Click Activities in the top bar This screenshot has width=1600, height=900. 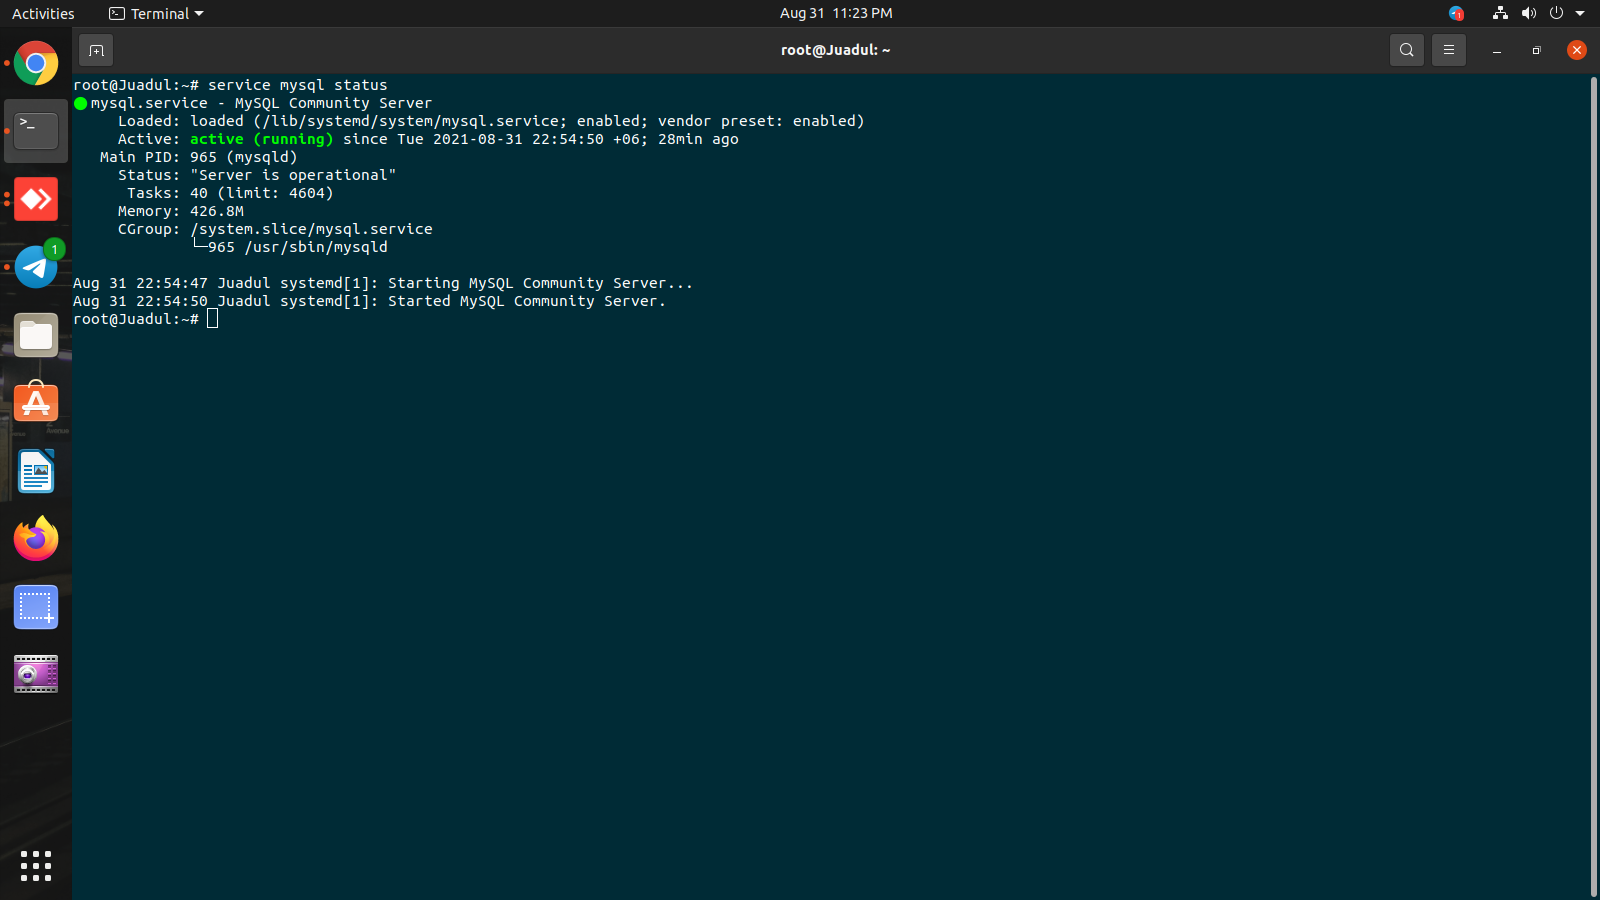click(x=43, y=13)
